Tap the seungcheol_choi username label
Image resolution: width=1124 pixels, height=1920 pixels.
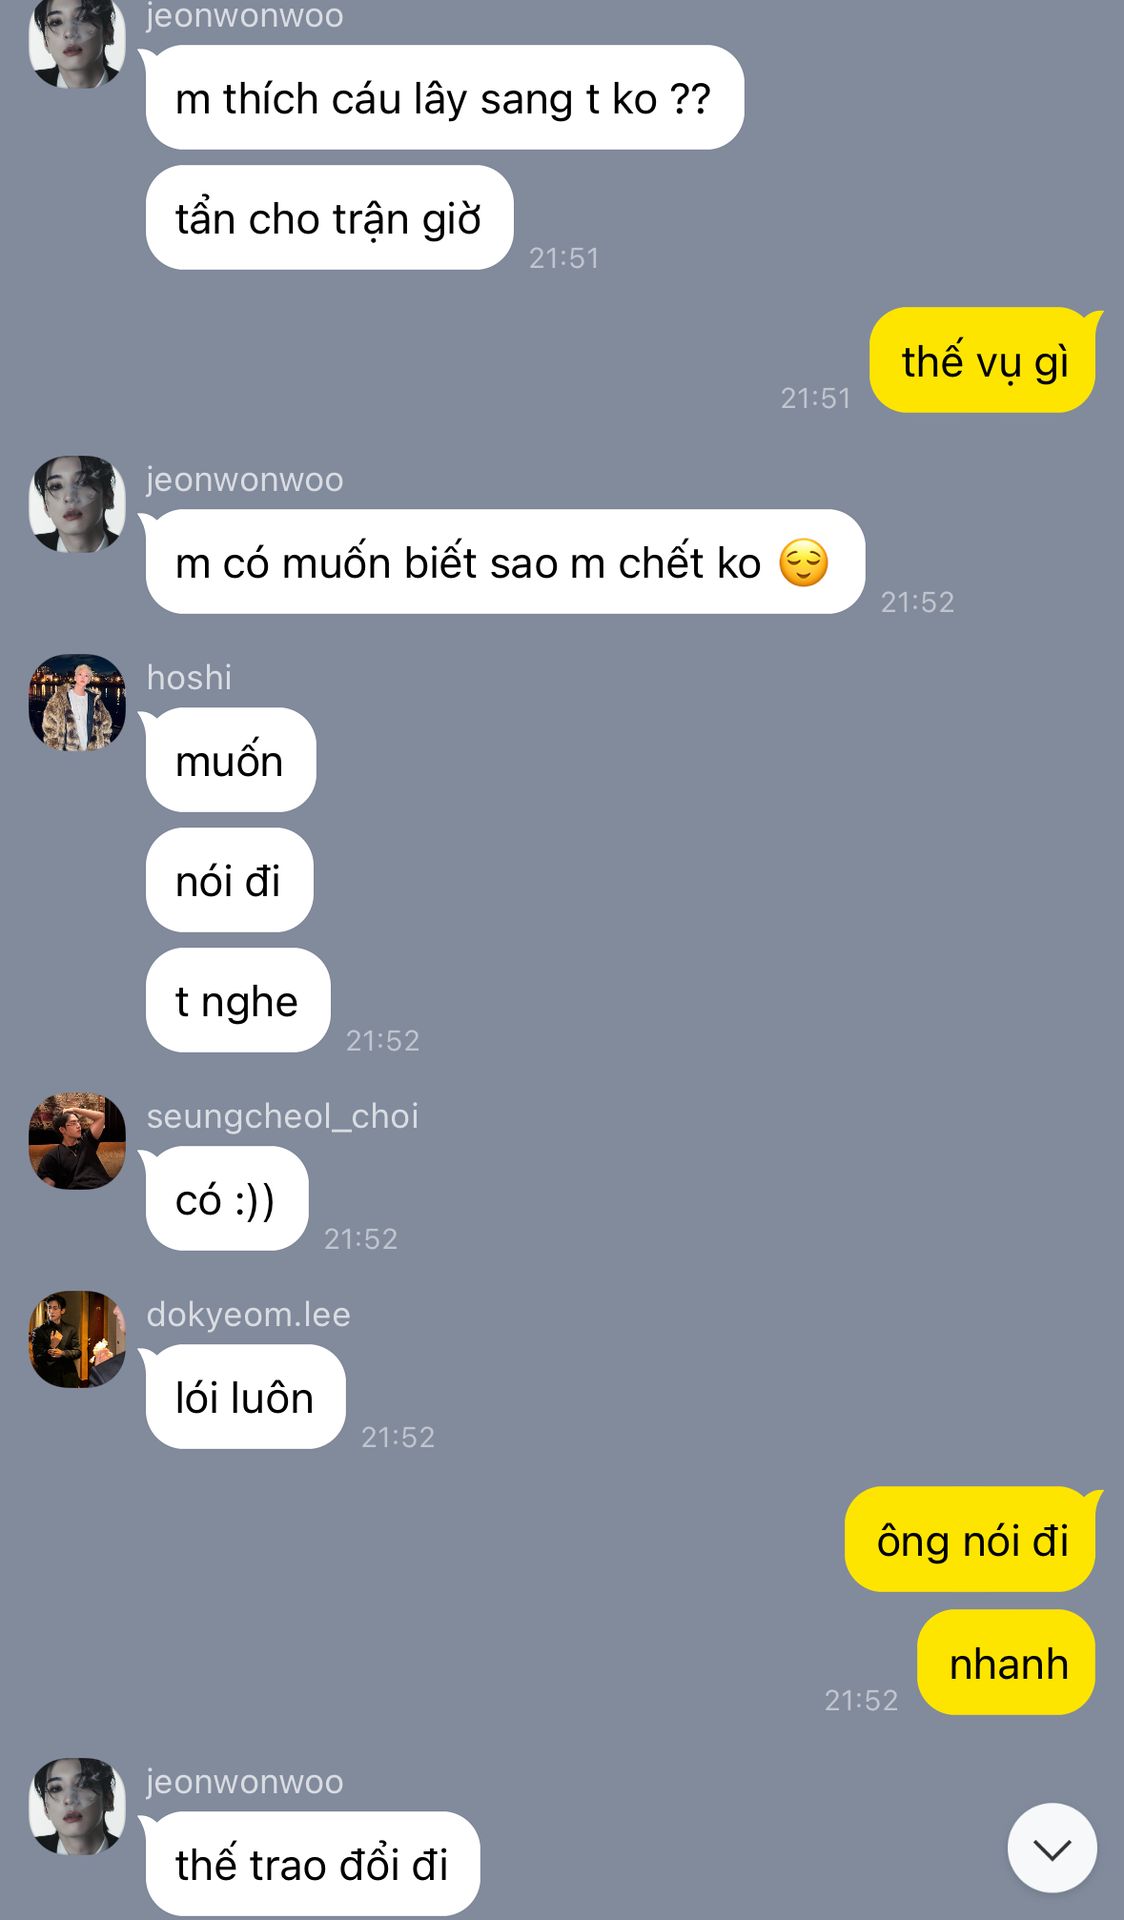283,1116
